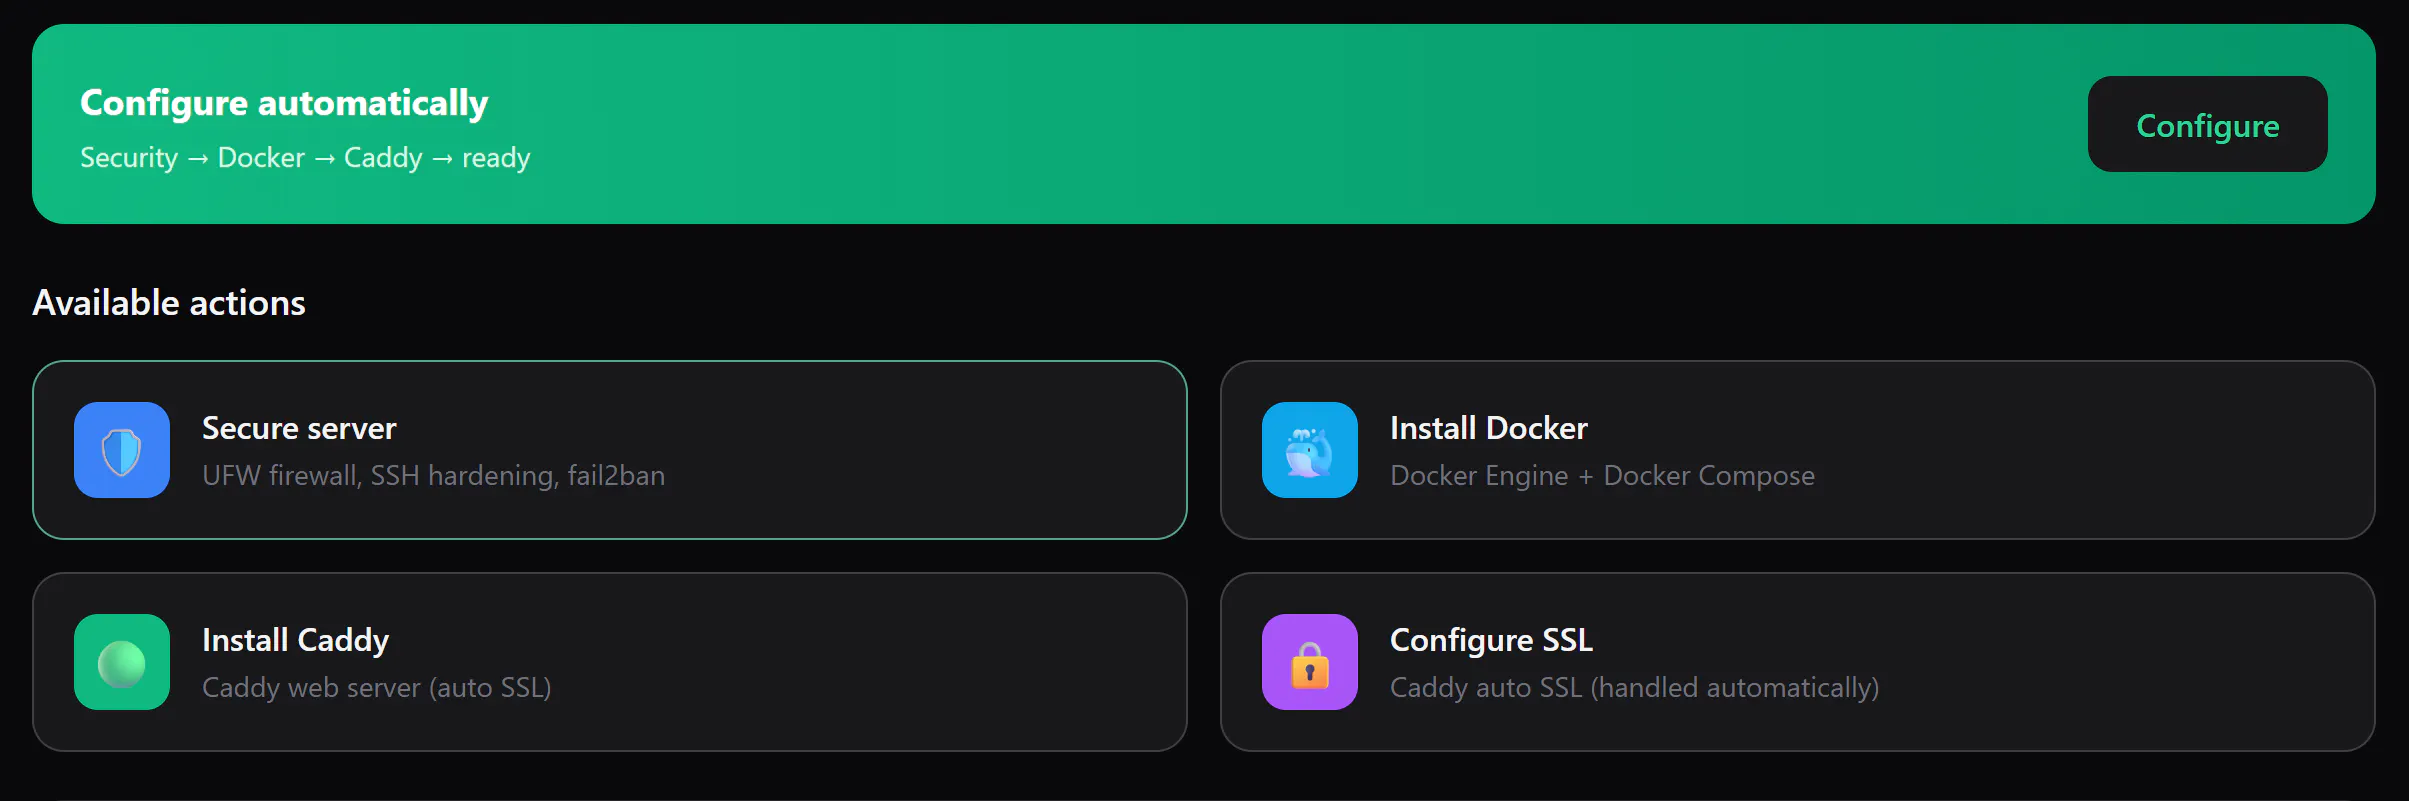The height and width of the screenshot is (801, 2409).
Task: Click the Caddy auto SSL handled automatically text
Action: [x=1634, y=687]
